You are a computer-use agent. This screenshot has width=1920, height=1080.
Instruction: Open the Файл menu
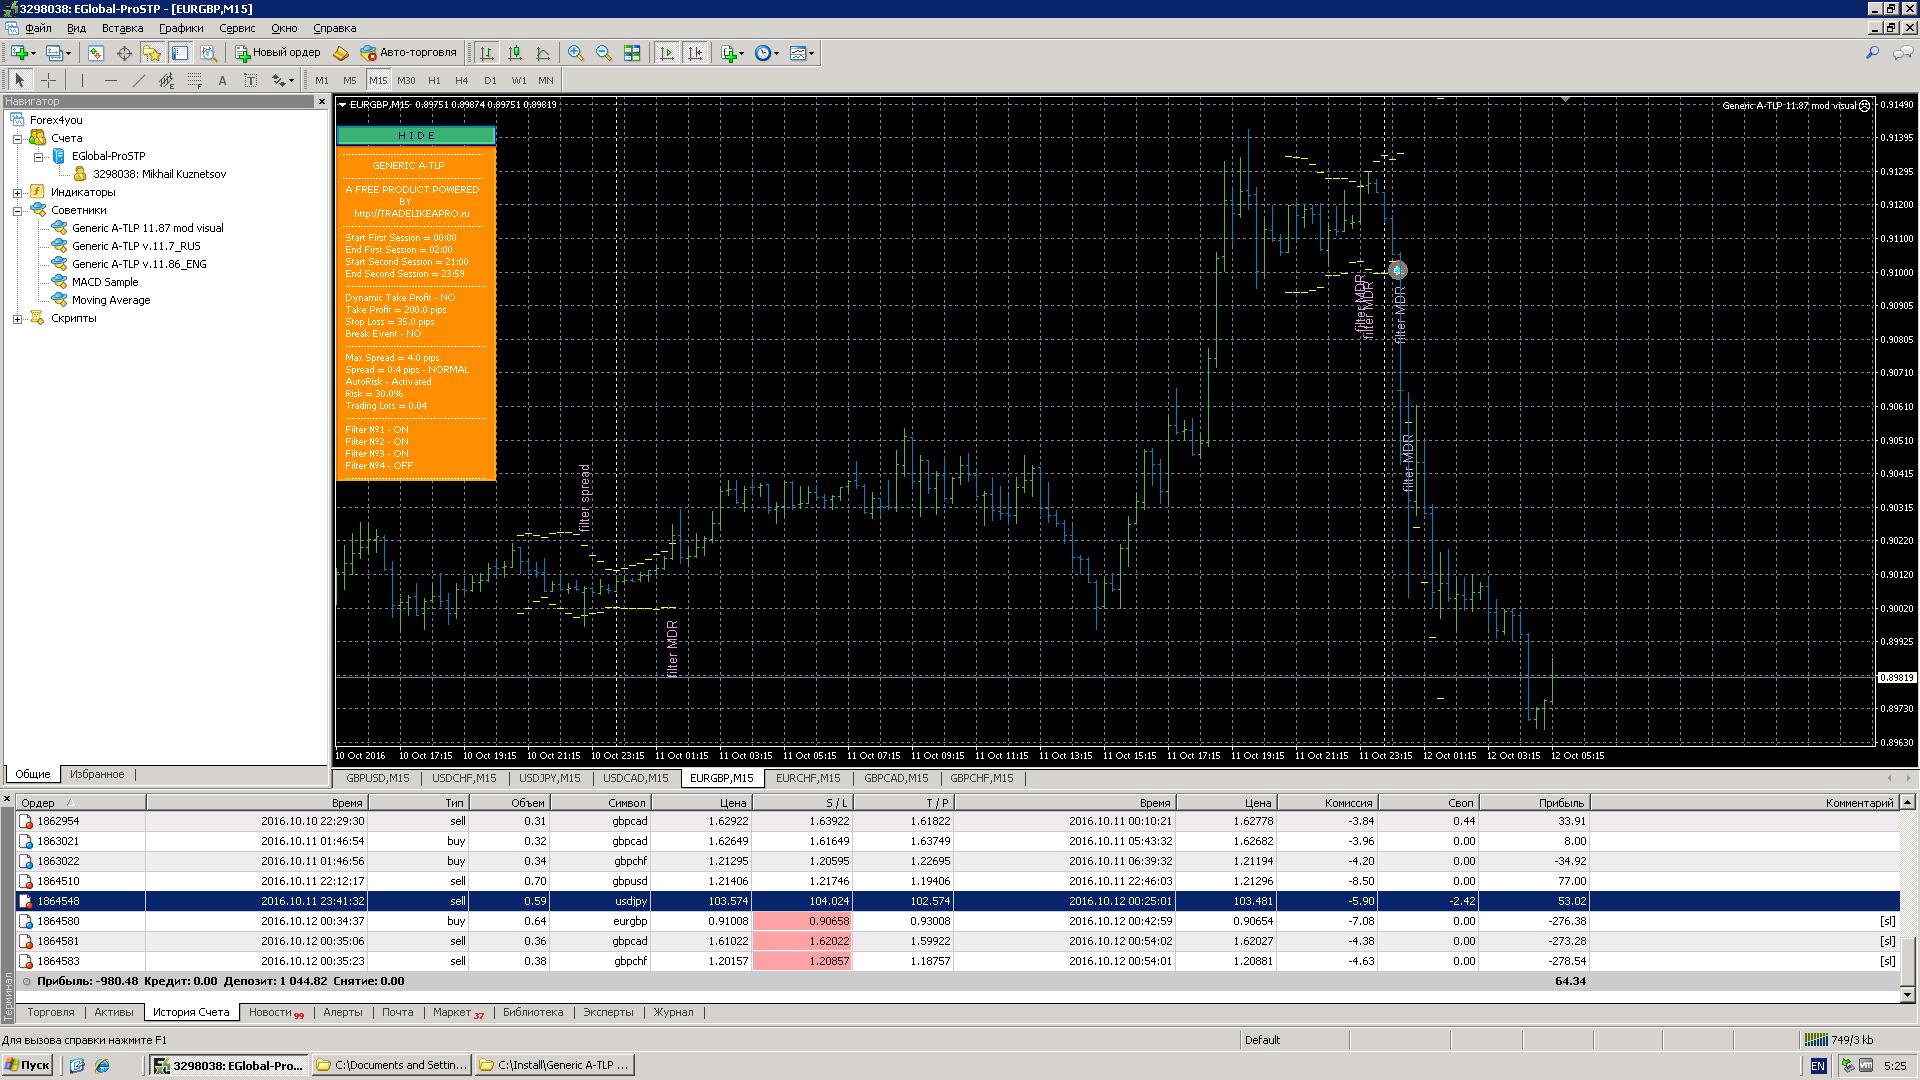coord(38,28)
